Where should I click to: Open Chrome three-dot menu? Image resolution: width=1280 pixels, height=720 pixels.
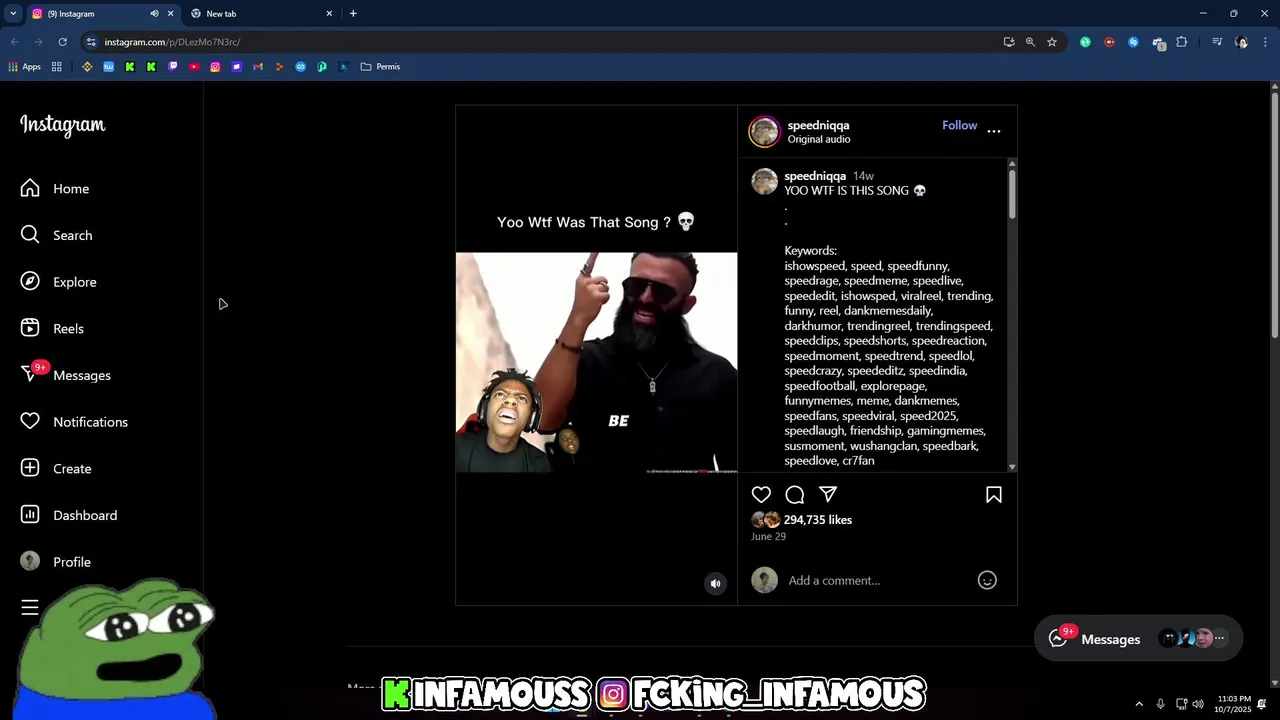1266,42
